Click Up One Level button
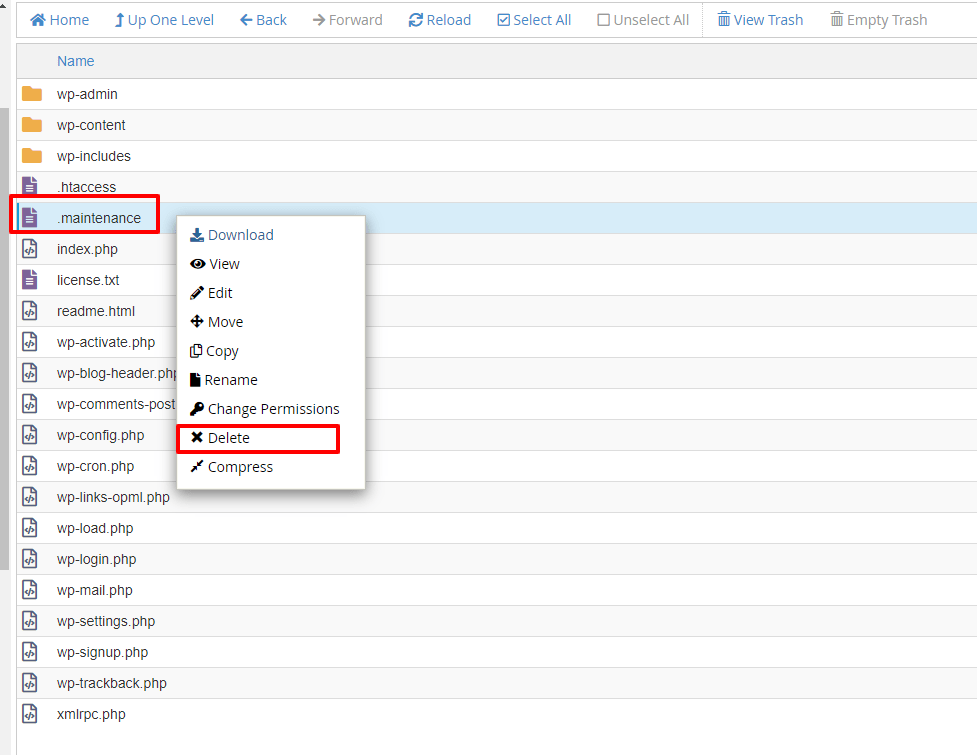Viewport: 977px width, 755px height. coord(164,20)
